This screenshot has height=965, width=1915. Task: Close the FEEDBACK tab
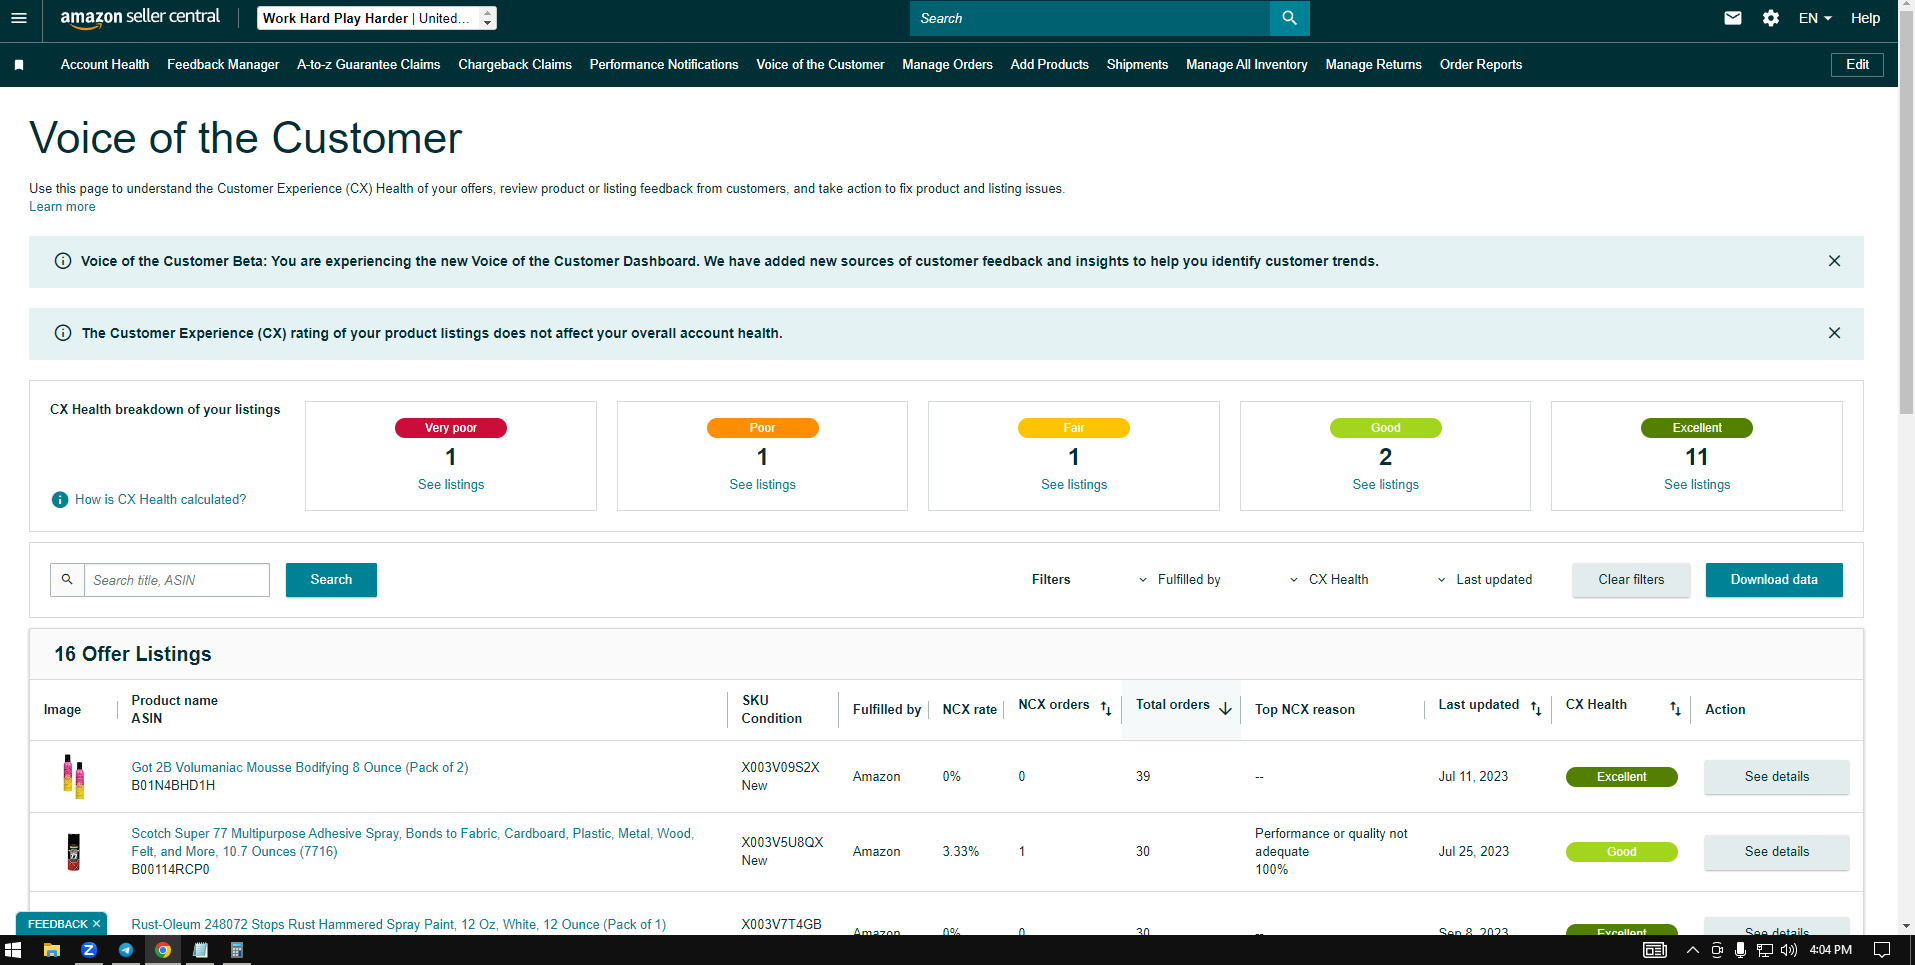point(96,924)
